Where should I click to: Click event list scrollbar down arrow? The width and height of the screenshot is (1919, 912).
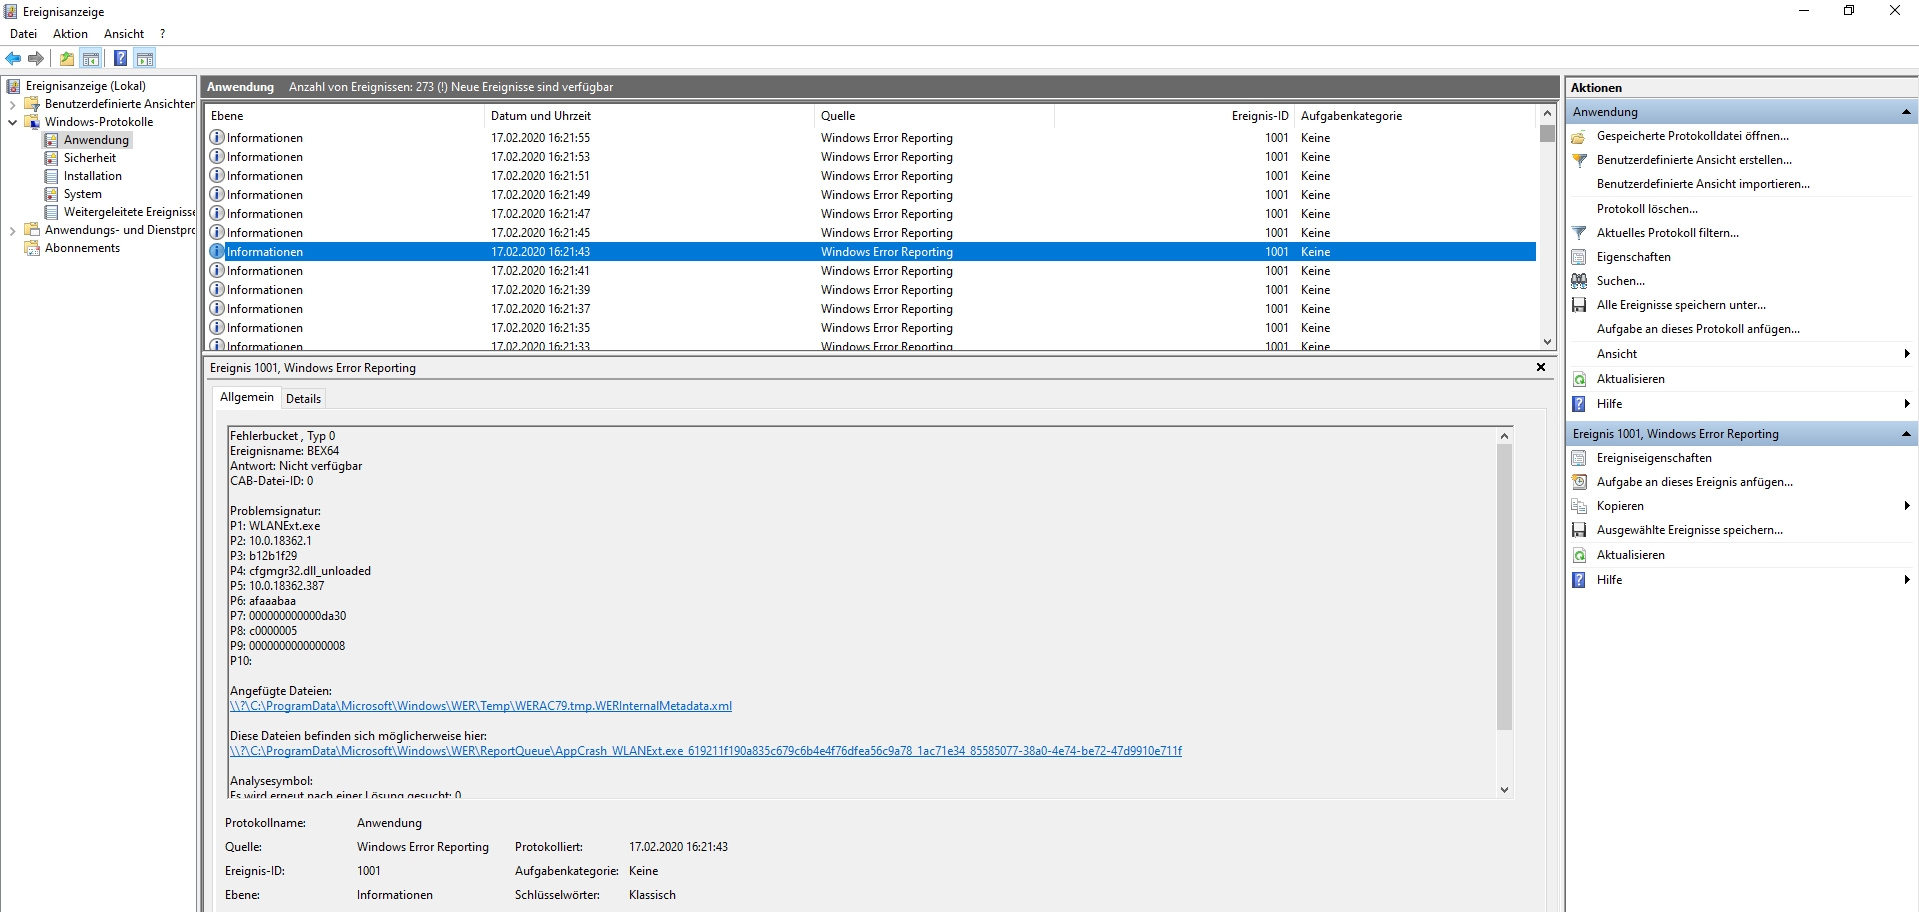click(x=1547, y=342)
